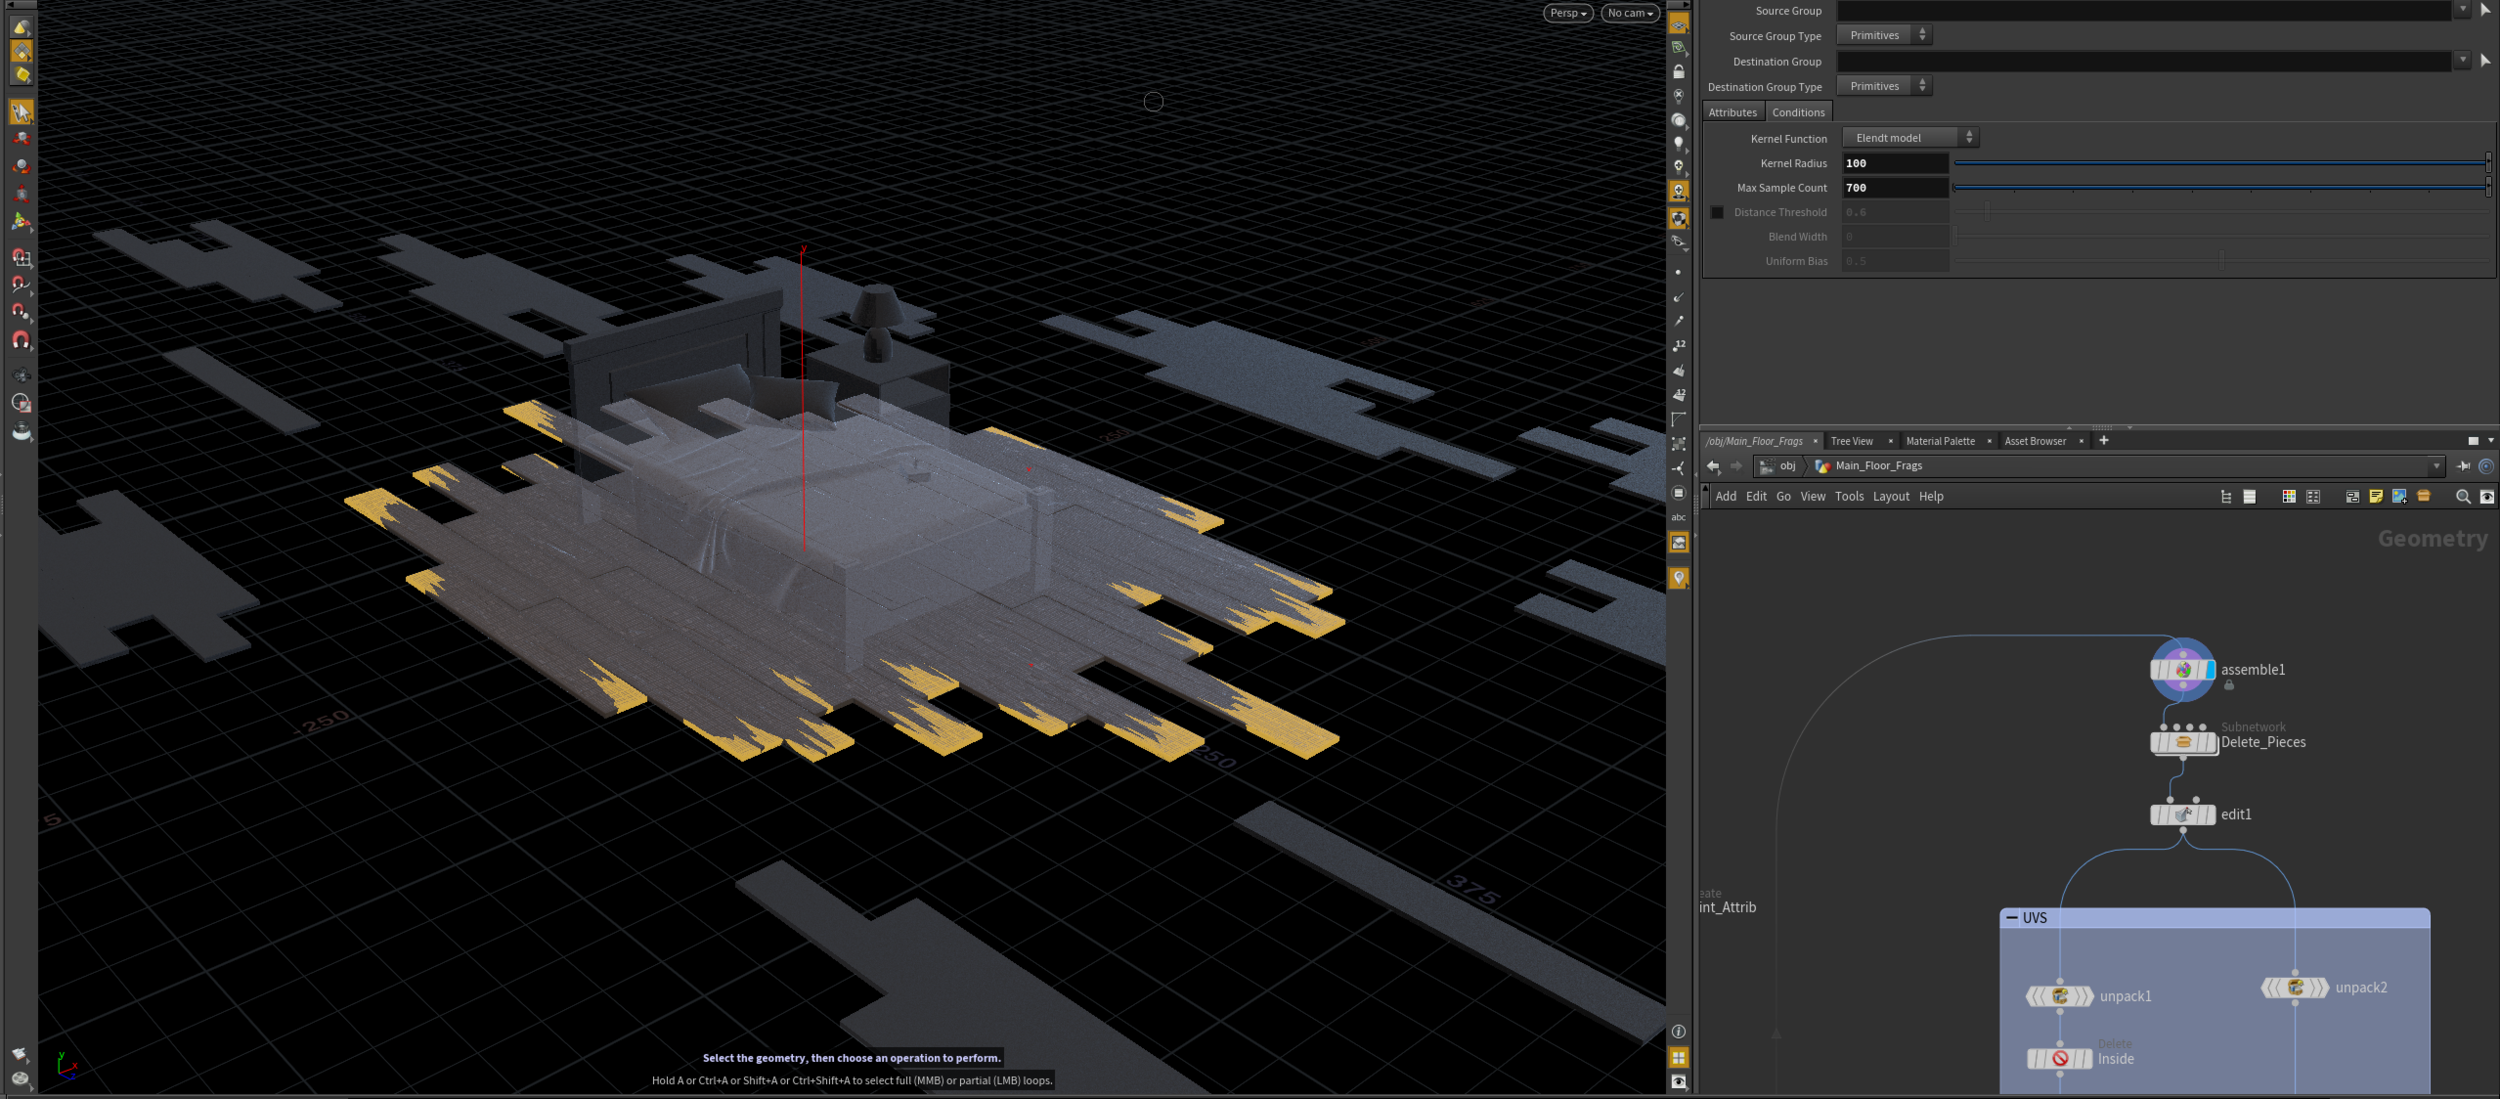Click the View tool camera icon
Image resolution: width=2500 pixels, height=1099 pixels.
coord(21,376)
